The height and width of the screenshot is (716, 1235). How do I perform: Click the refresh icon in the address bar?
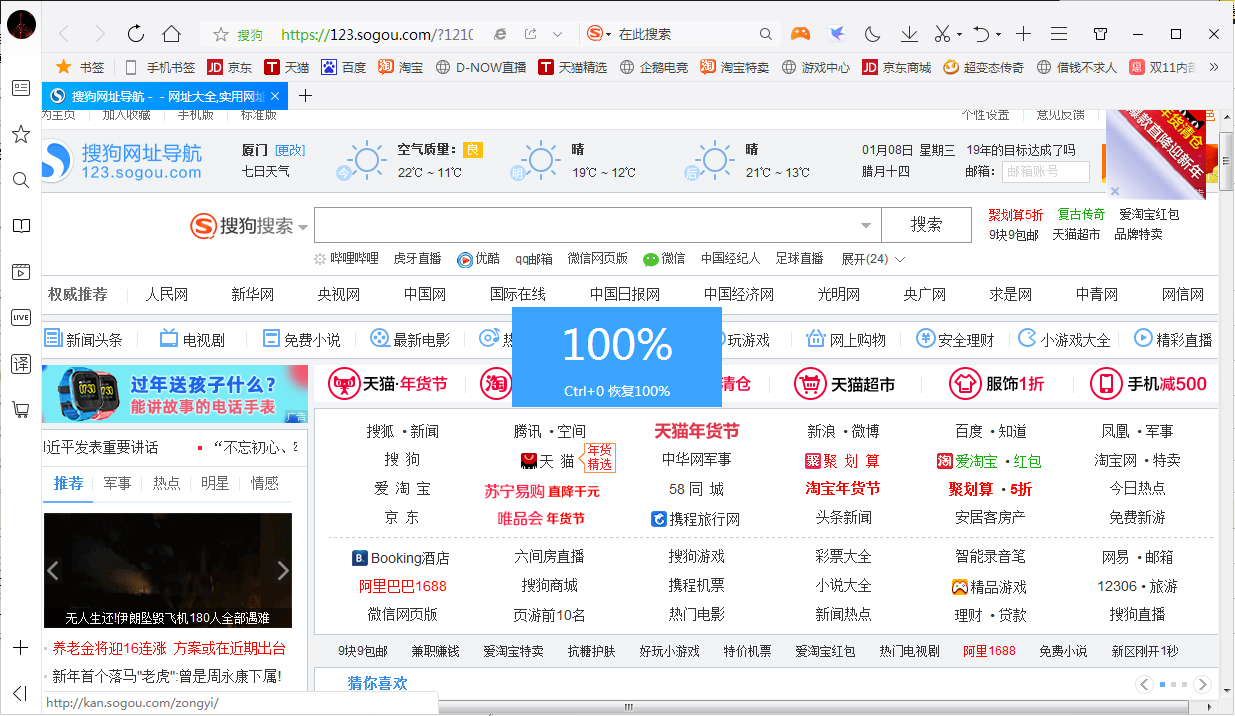(x=135, y=31)
